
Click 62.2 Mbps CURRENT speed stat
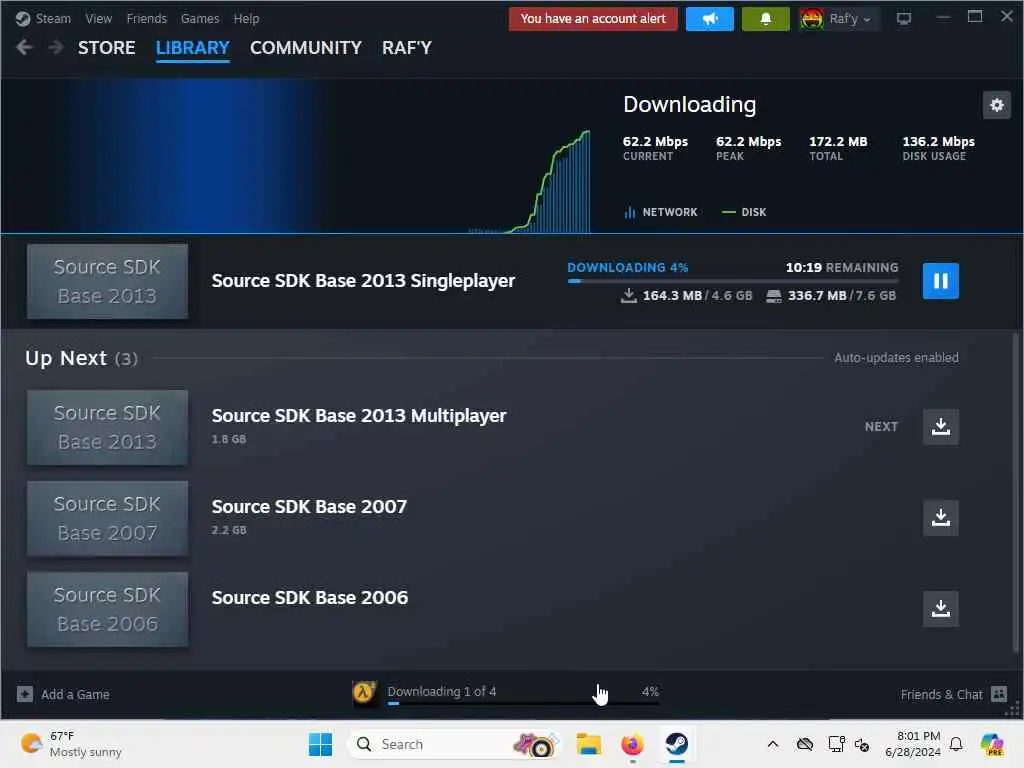[655, 148]
